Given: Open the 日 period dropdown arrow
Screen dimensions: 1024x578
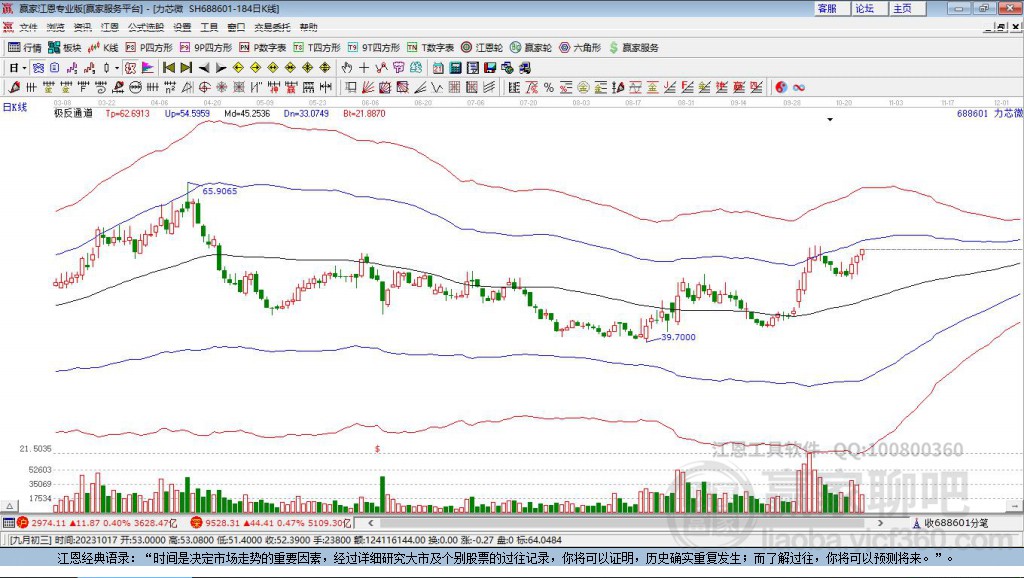Looking at the screenshot, I should (x=24, y=68).
